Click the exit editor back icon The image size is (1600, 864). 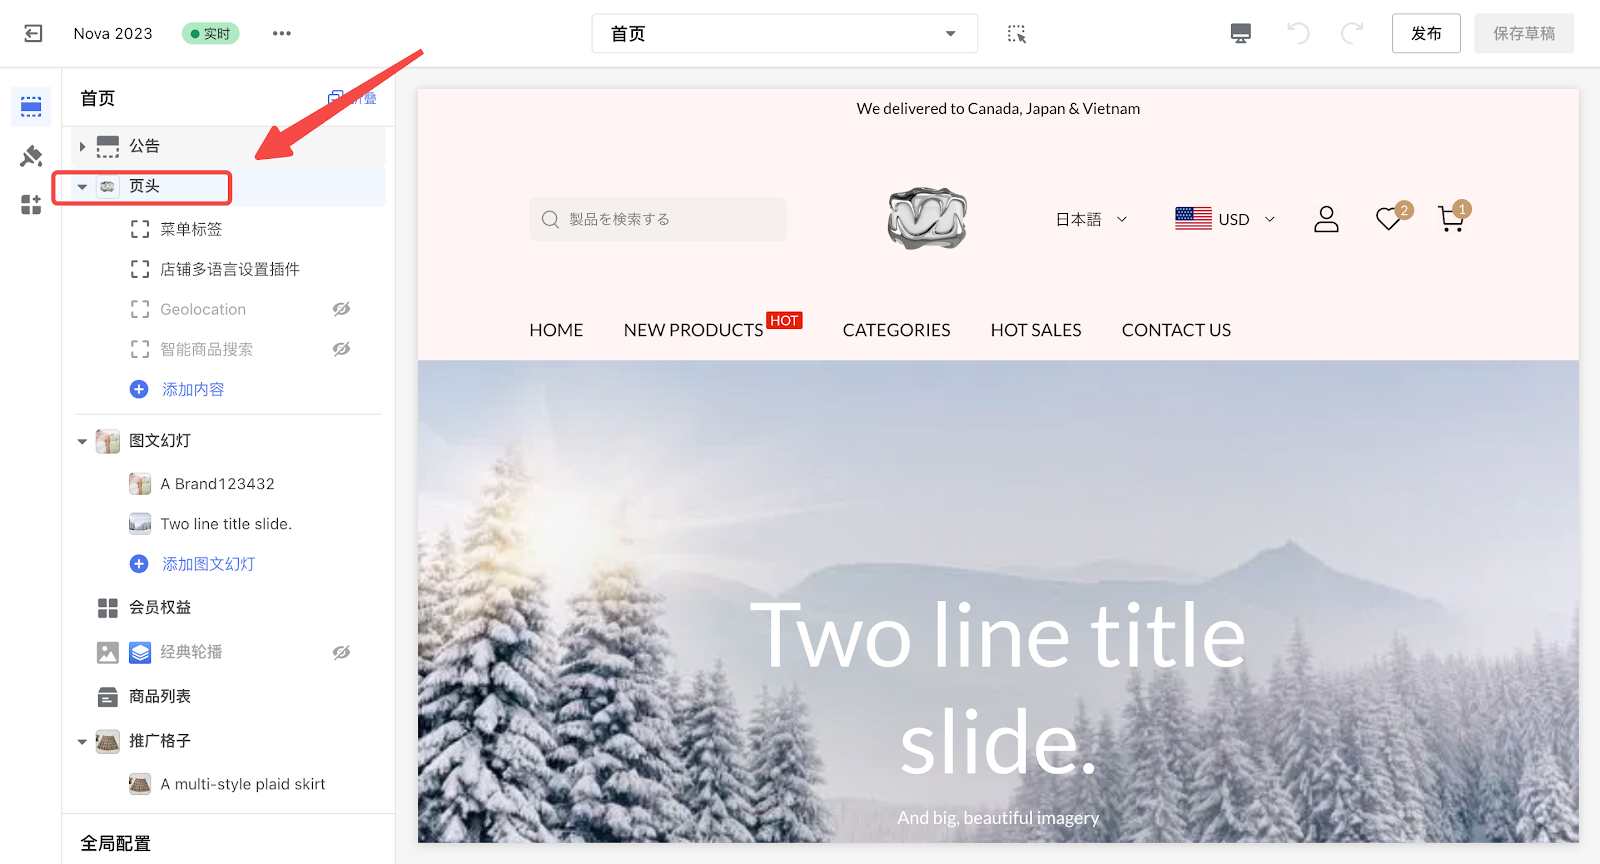33,33
